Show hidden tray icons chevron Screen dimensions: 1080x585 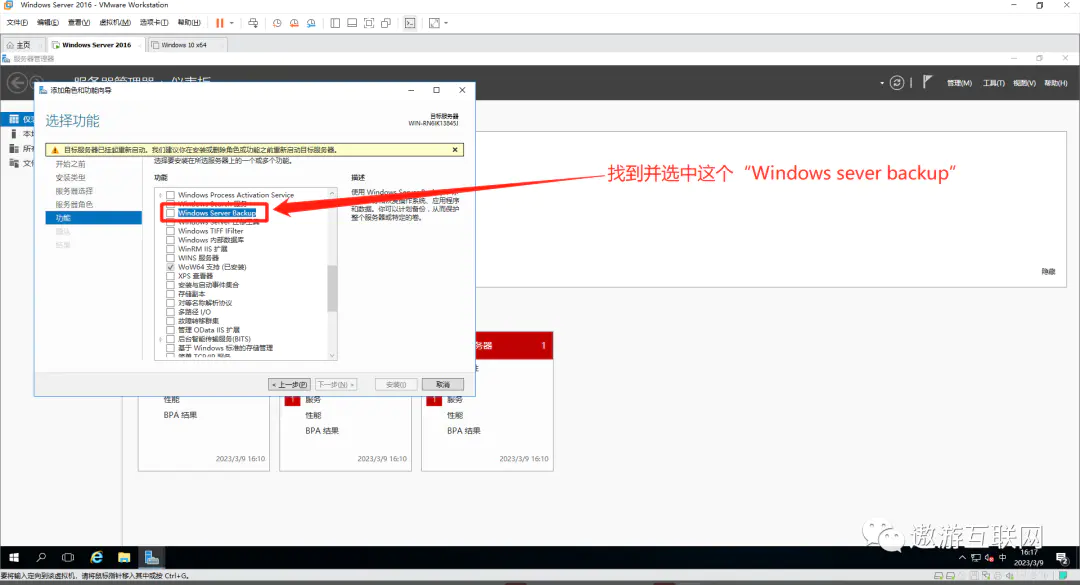[x=962, y=557]
